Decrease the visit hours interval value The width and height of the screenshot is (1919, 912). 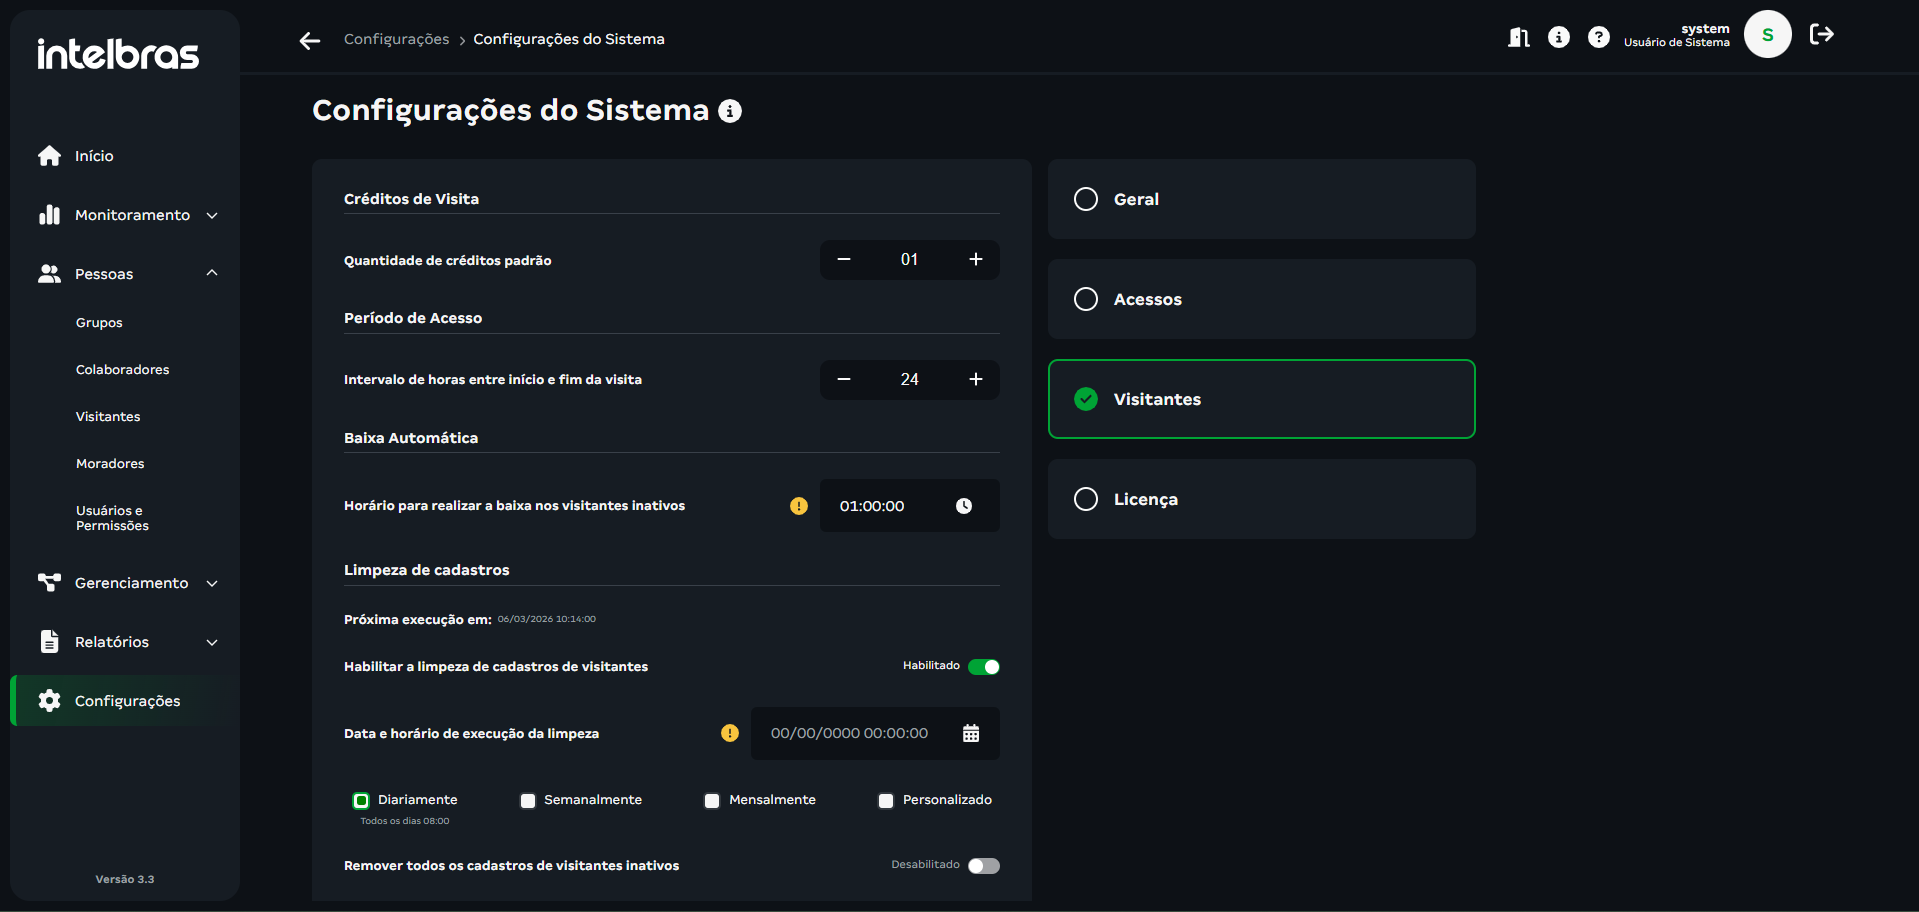844,380
